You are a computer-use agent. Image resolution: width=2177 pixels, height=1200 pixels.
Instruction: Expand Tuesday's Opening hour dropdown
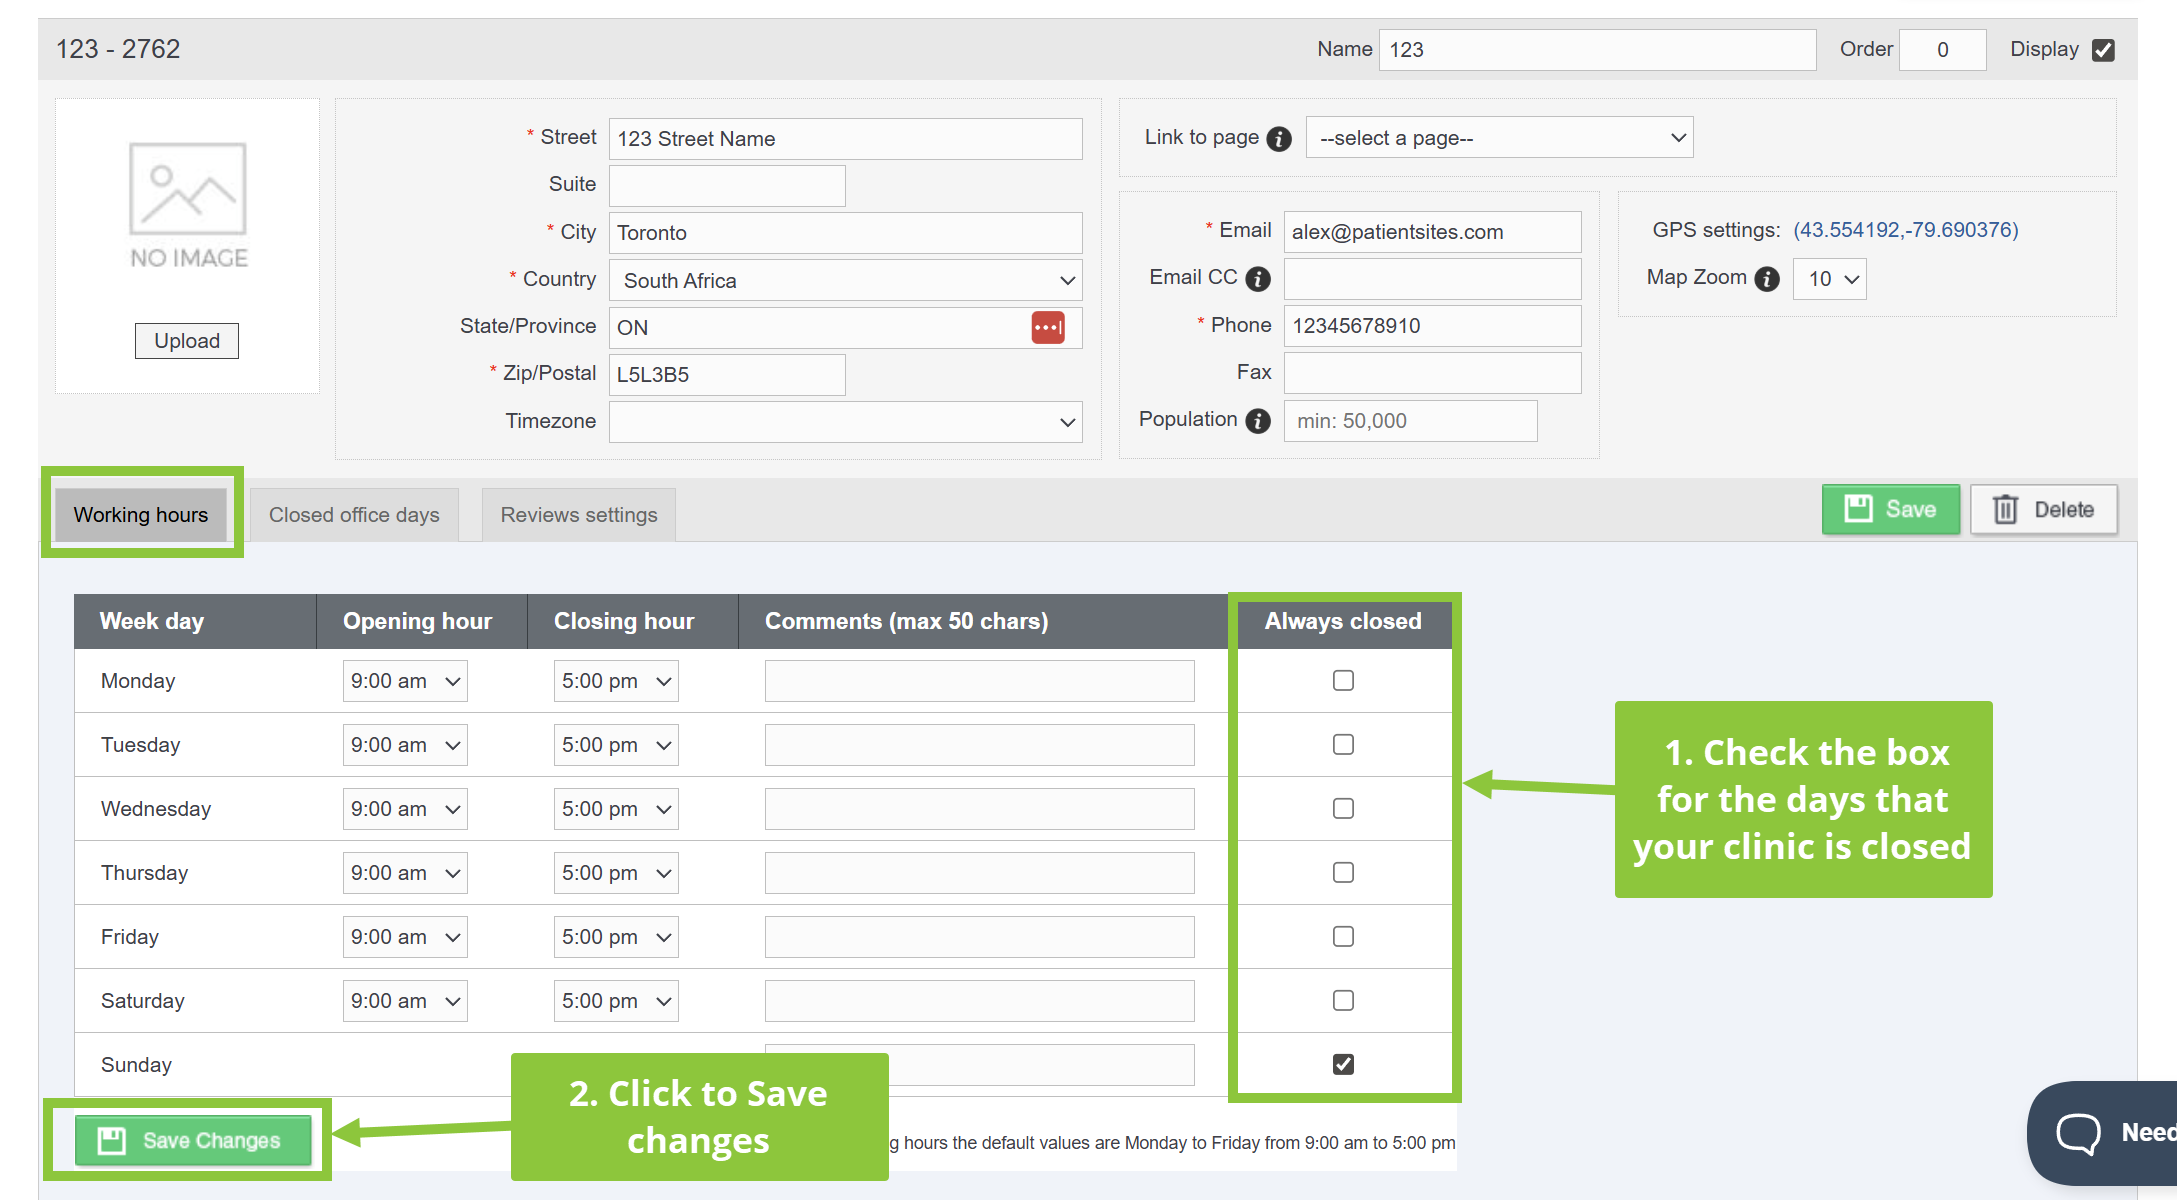tap(405, 745)
